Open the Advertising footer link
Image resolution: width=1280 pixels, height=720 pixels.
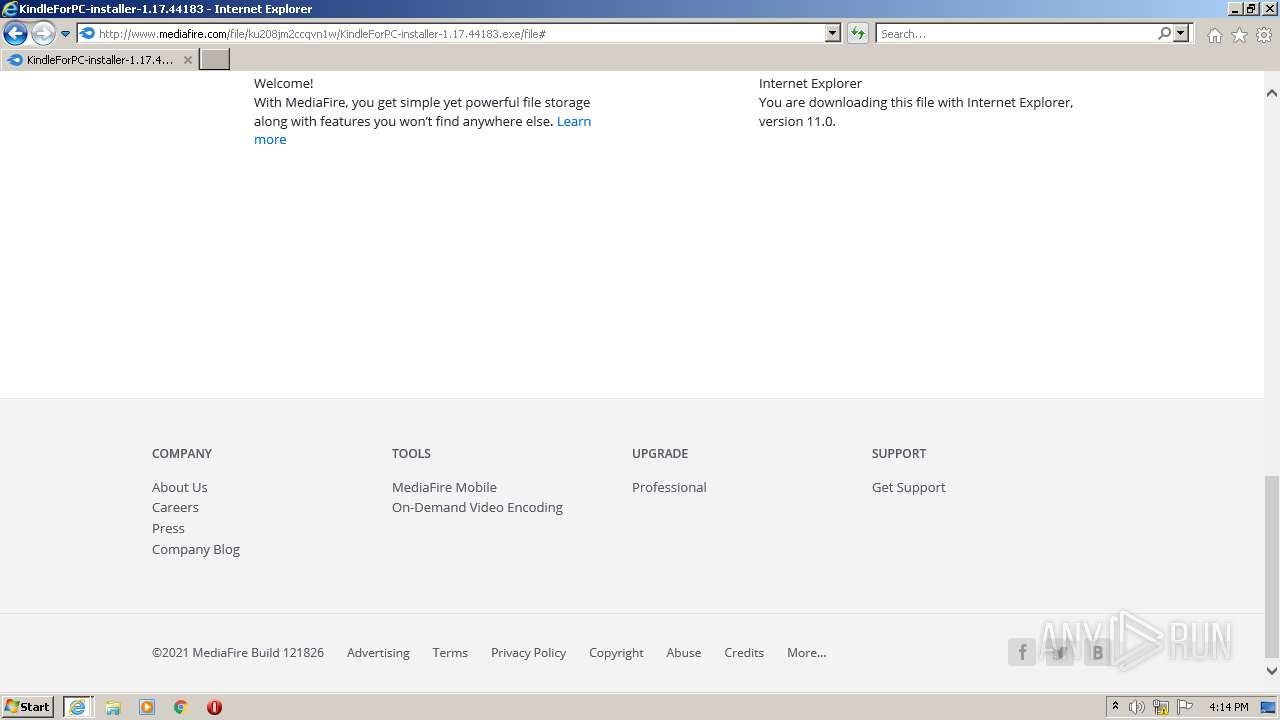378,652
